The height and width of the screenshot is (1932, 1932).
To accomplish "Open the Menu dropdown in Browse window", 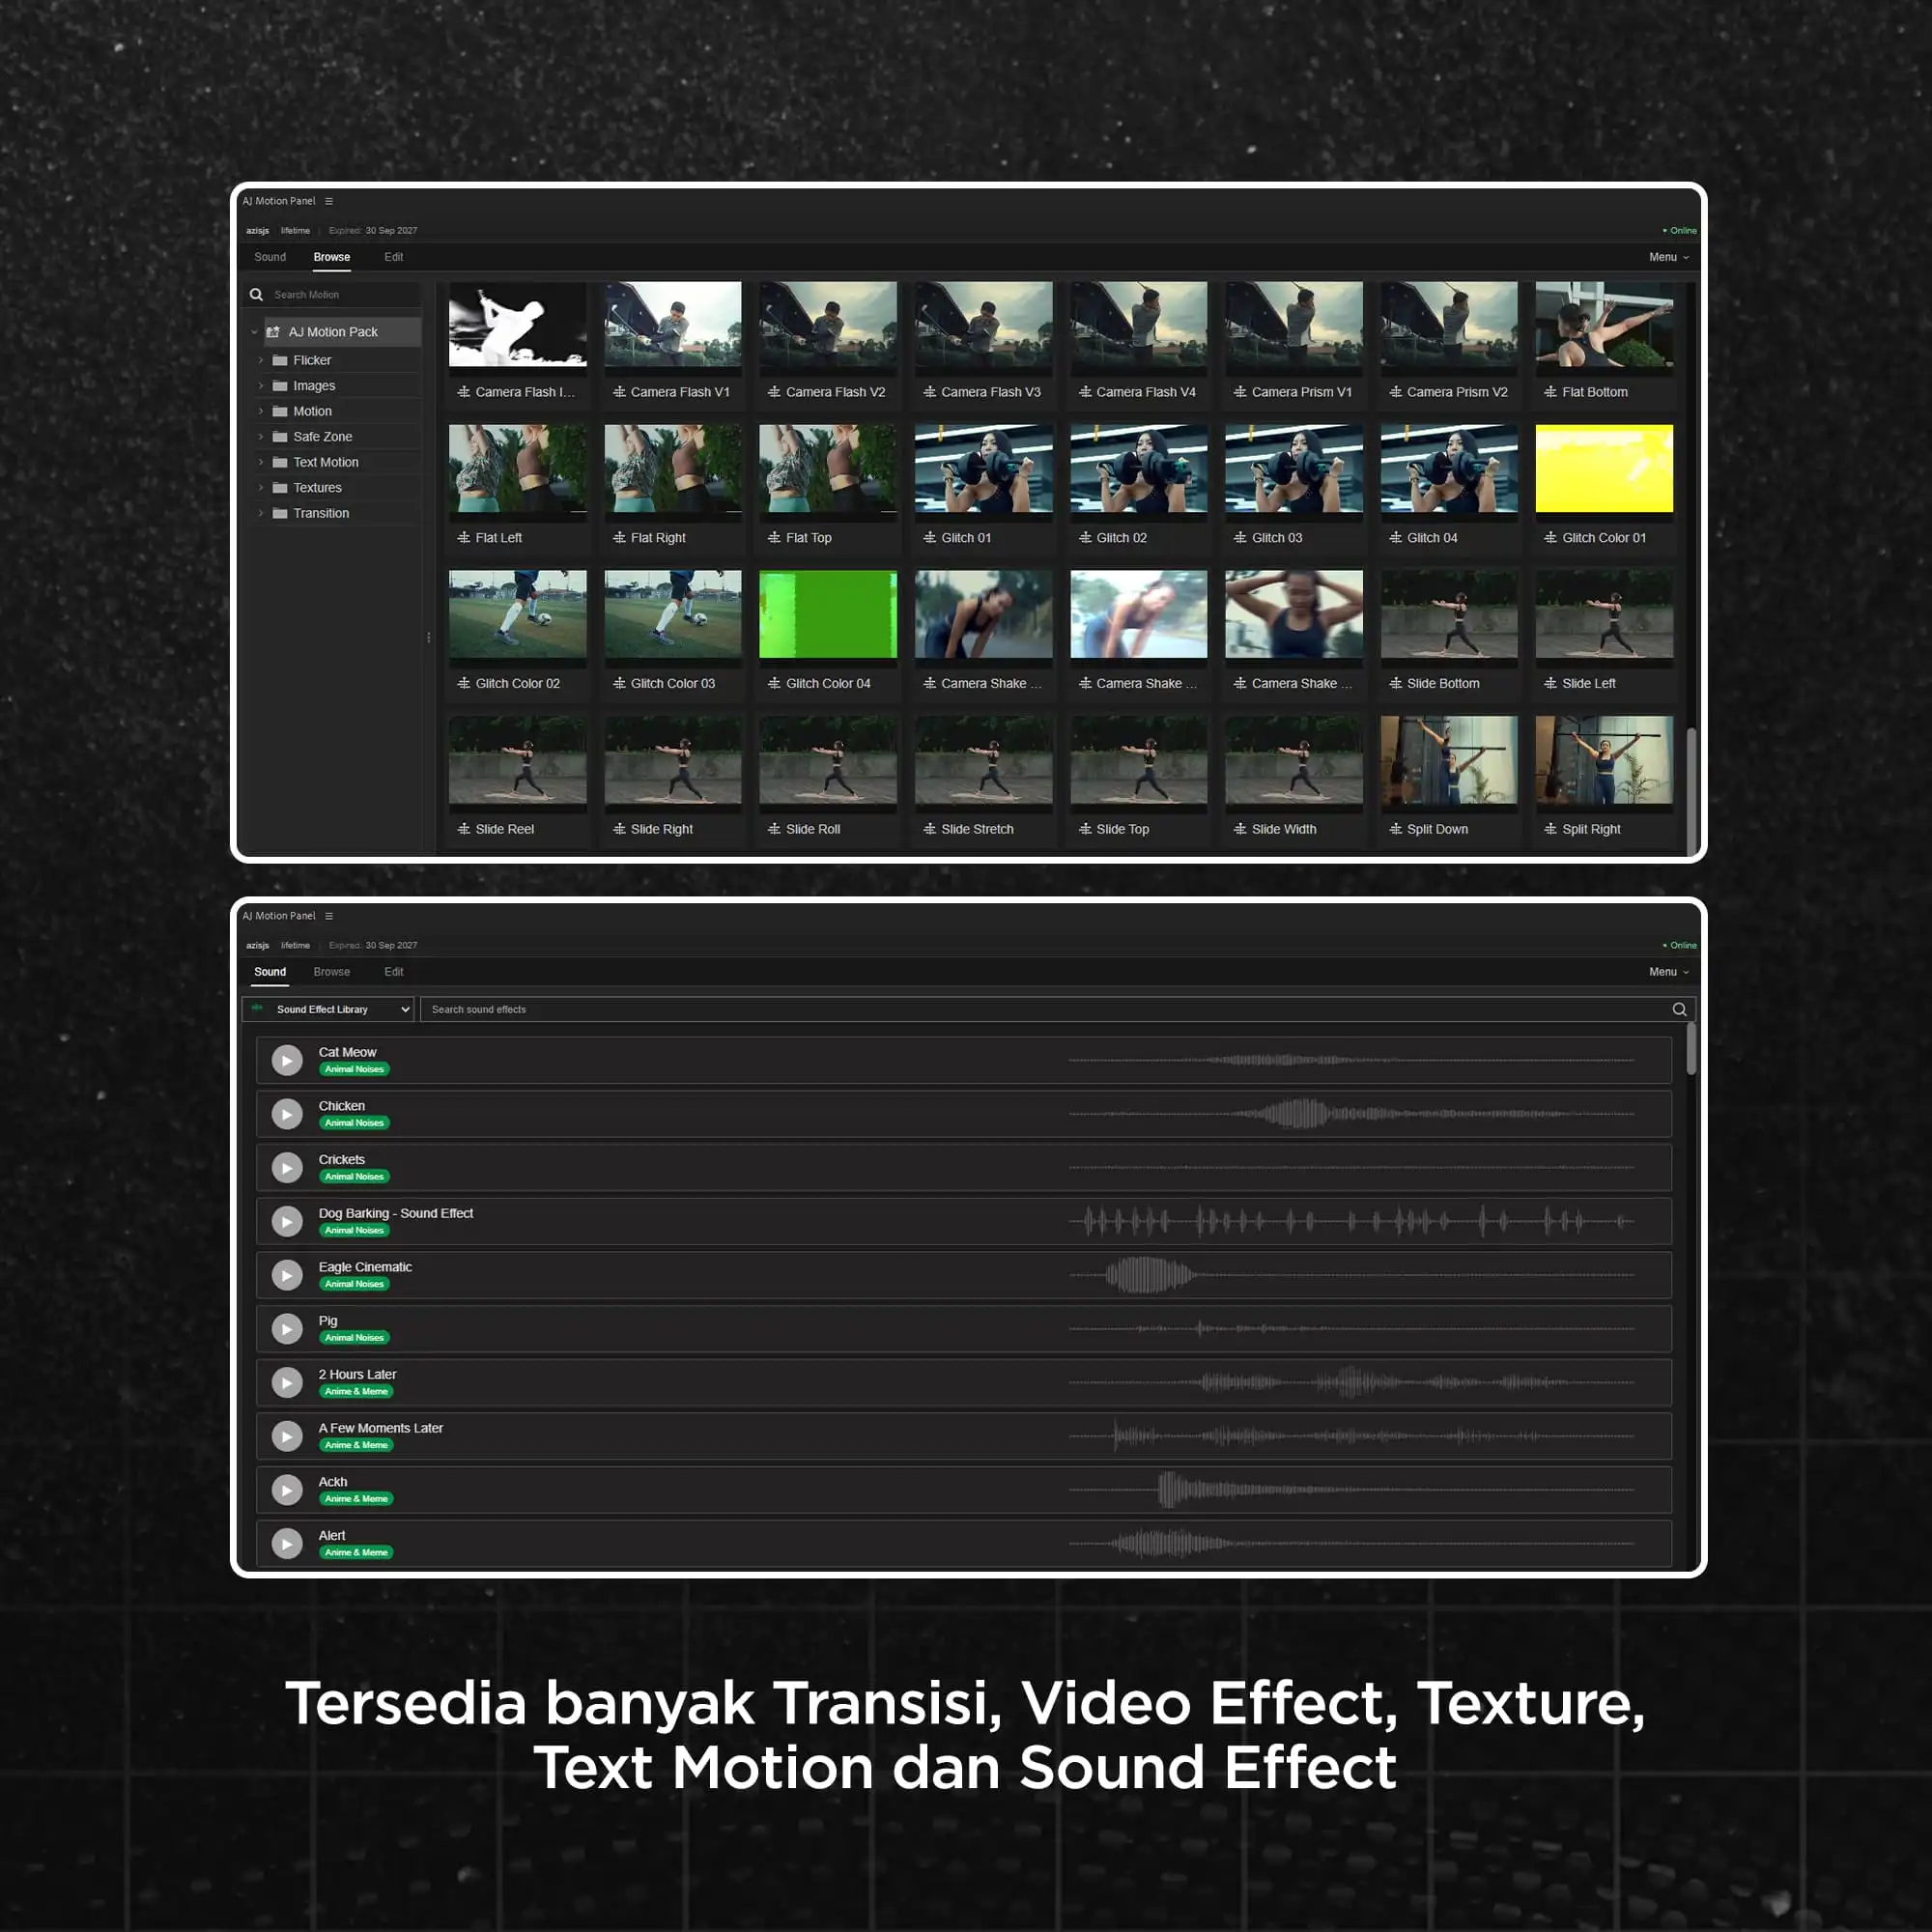I will point(1668,257).
